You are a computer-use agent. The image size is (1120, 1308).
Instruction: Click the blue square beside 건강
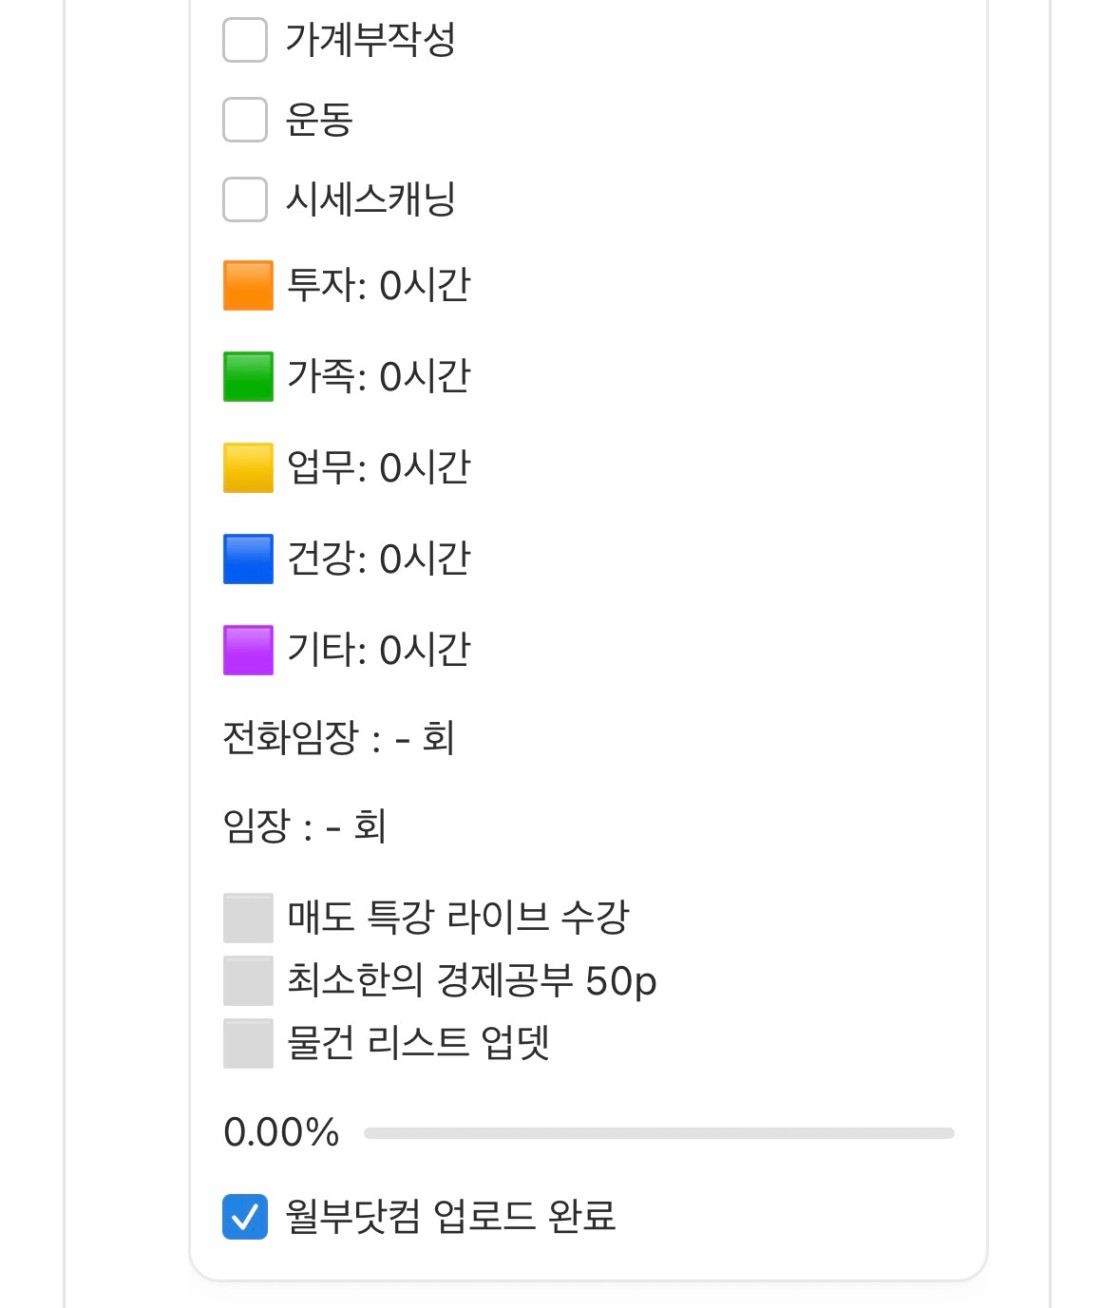248,559
